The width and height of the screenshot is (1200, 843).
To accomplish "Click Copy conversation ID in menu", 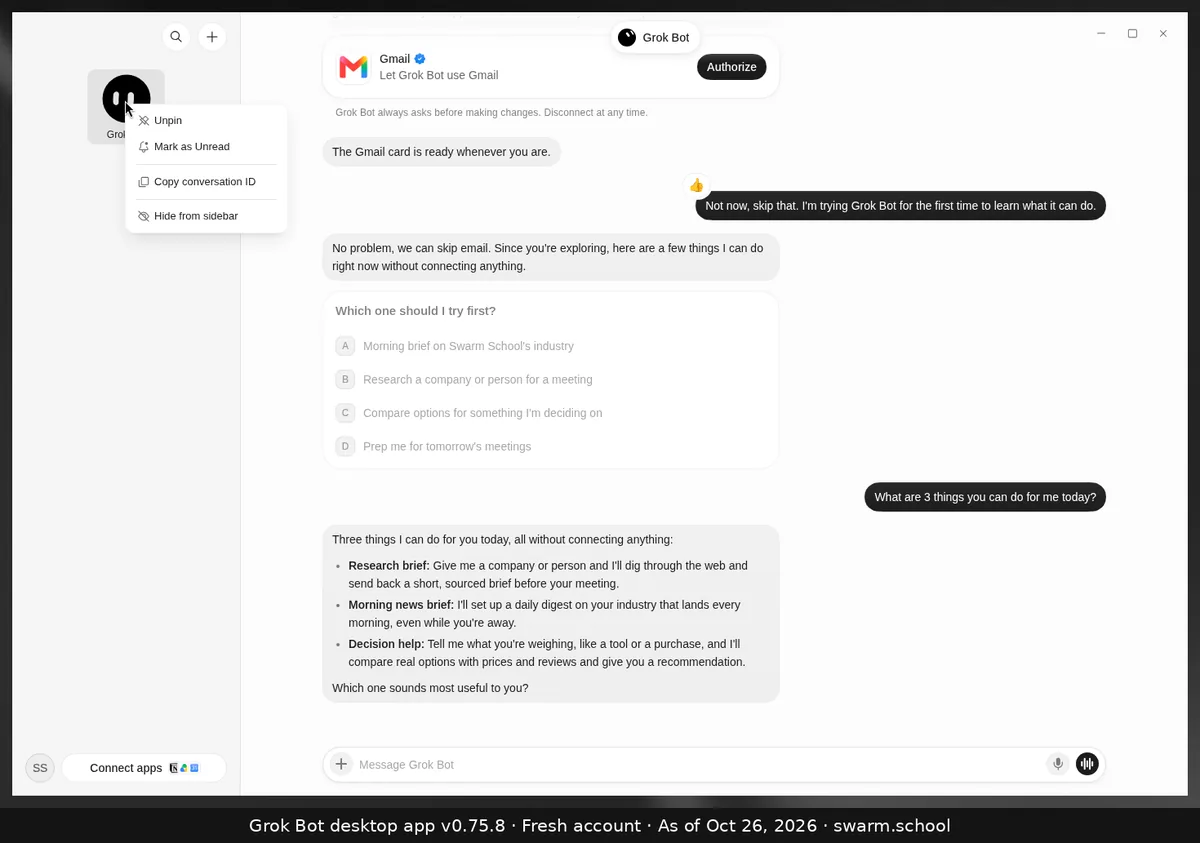I will click(x=206, y=182).
